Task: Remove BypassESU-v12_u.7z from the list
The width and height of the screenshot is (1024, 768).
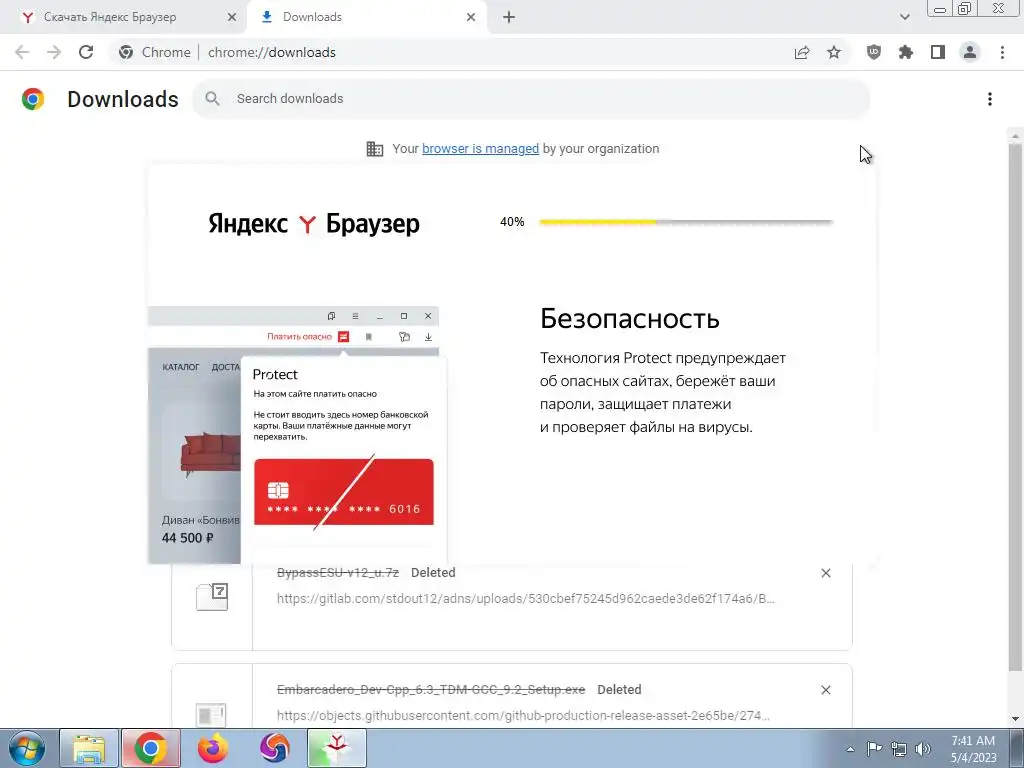Action: pos(825,573)
